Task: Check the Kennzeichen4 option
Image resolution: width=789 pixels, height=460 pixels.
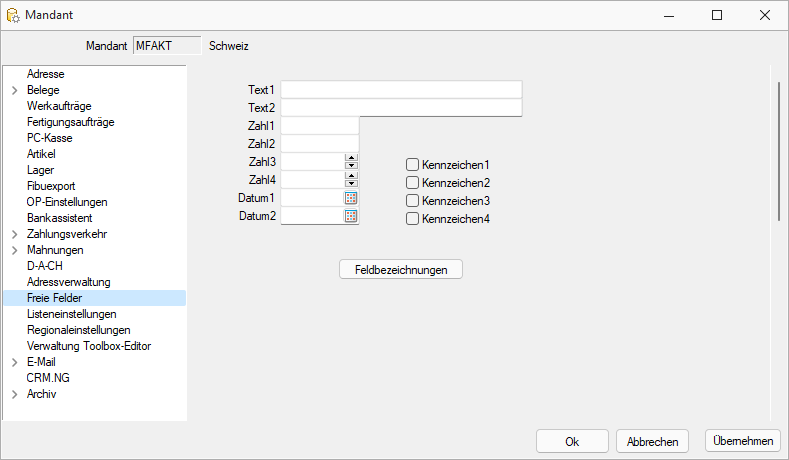Action: tap(412, 219)
